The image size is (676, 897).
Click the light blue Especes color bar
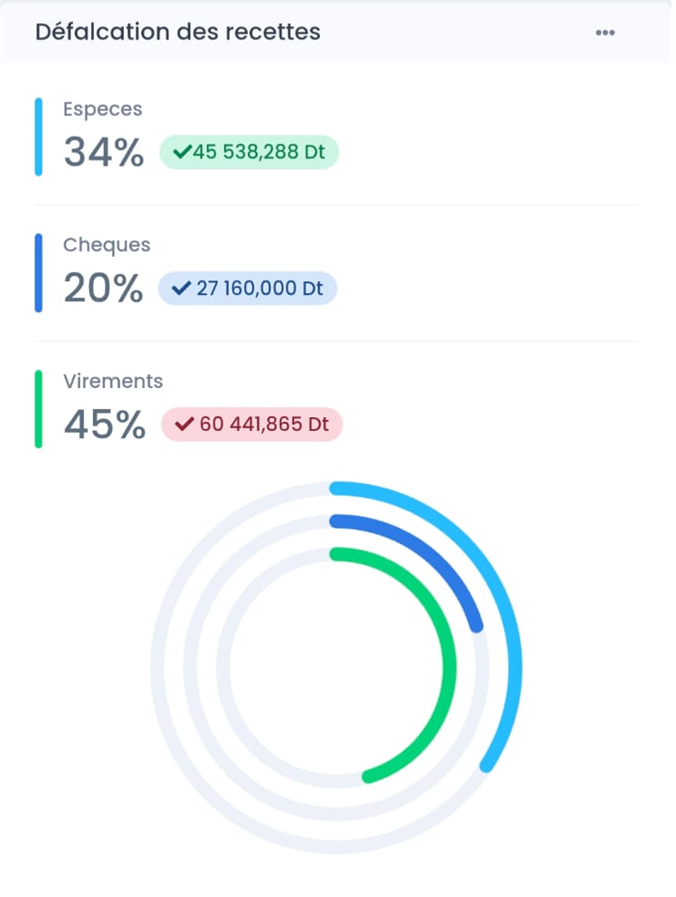pos(38,137)
